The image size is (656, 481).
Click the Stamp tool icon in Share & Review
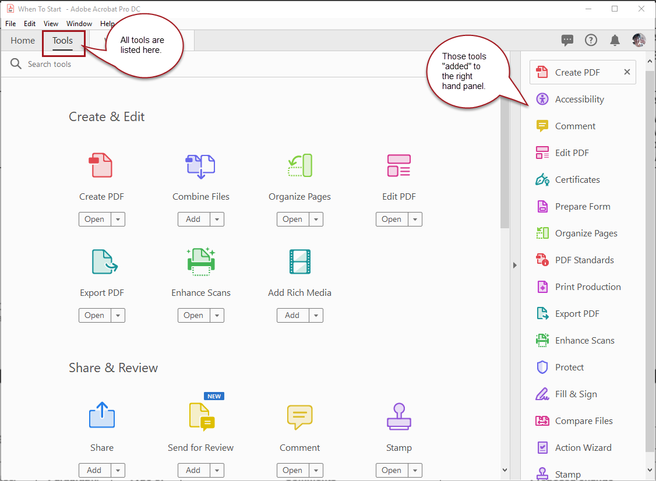click(399, 416)
